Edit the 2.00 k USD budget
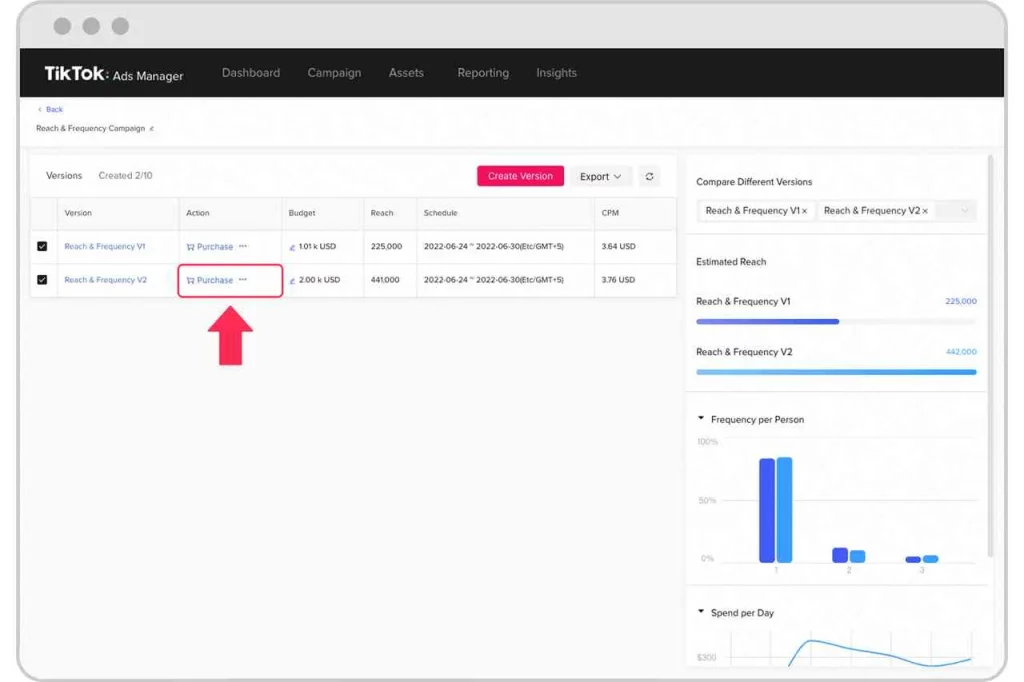The width and height of the screenshot is (1024, 682). 292,281
